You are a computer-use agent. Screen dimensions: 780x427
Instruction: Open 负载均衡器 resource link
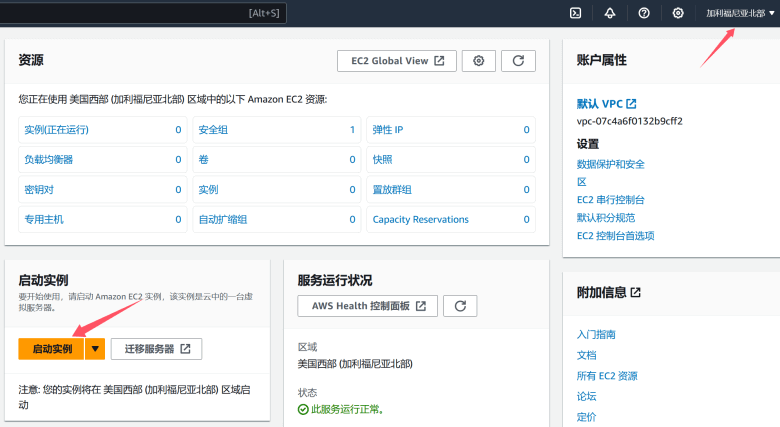(x=49, y=160)
